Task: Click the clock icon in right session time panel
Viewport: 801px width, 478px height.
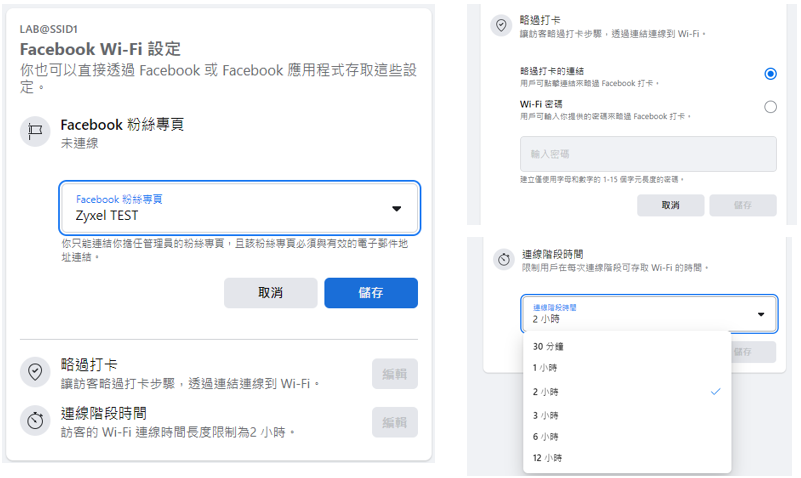Action: click(504, 259)
